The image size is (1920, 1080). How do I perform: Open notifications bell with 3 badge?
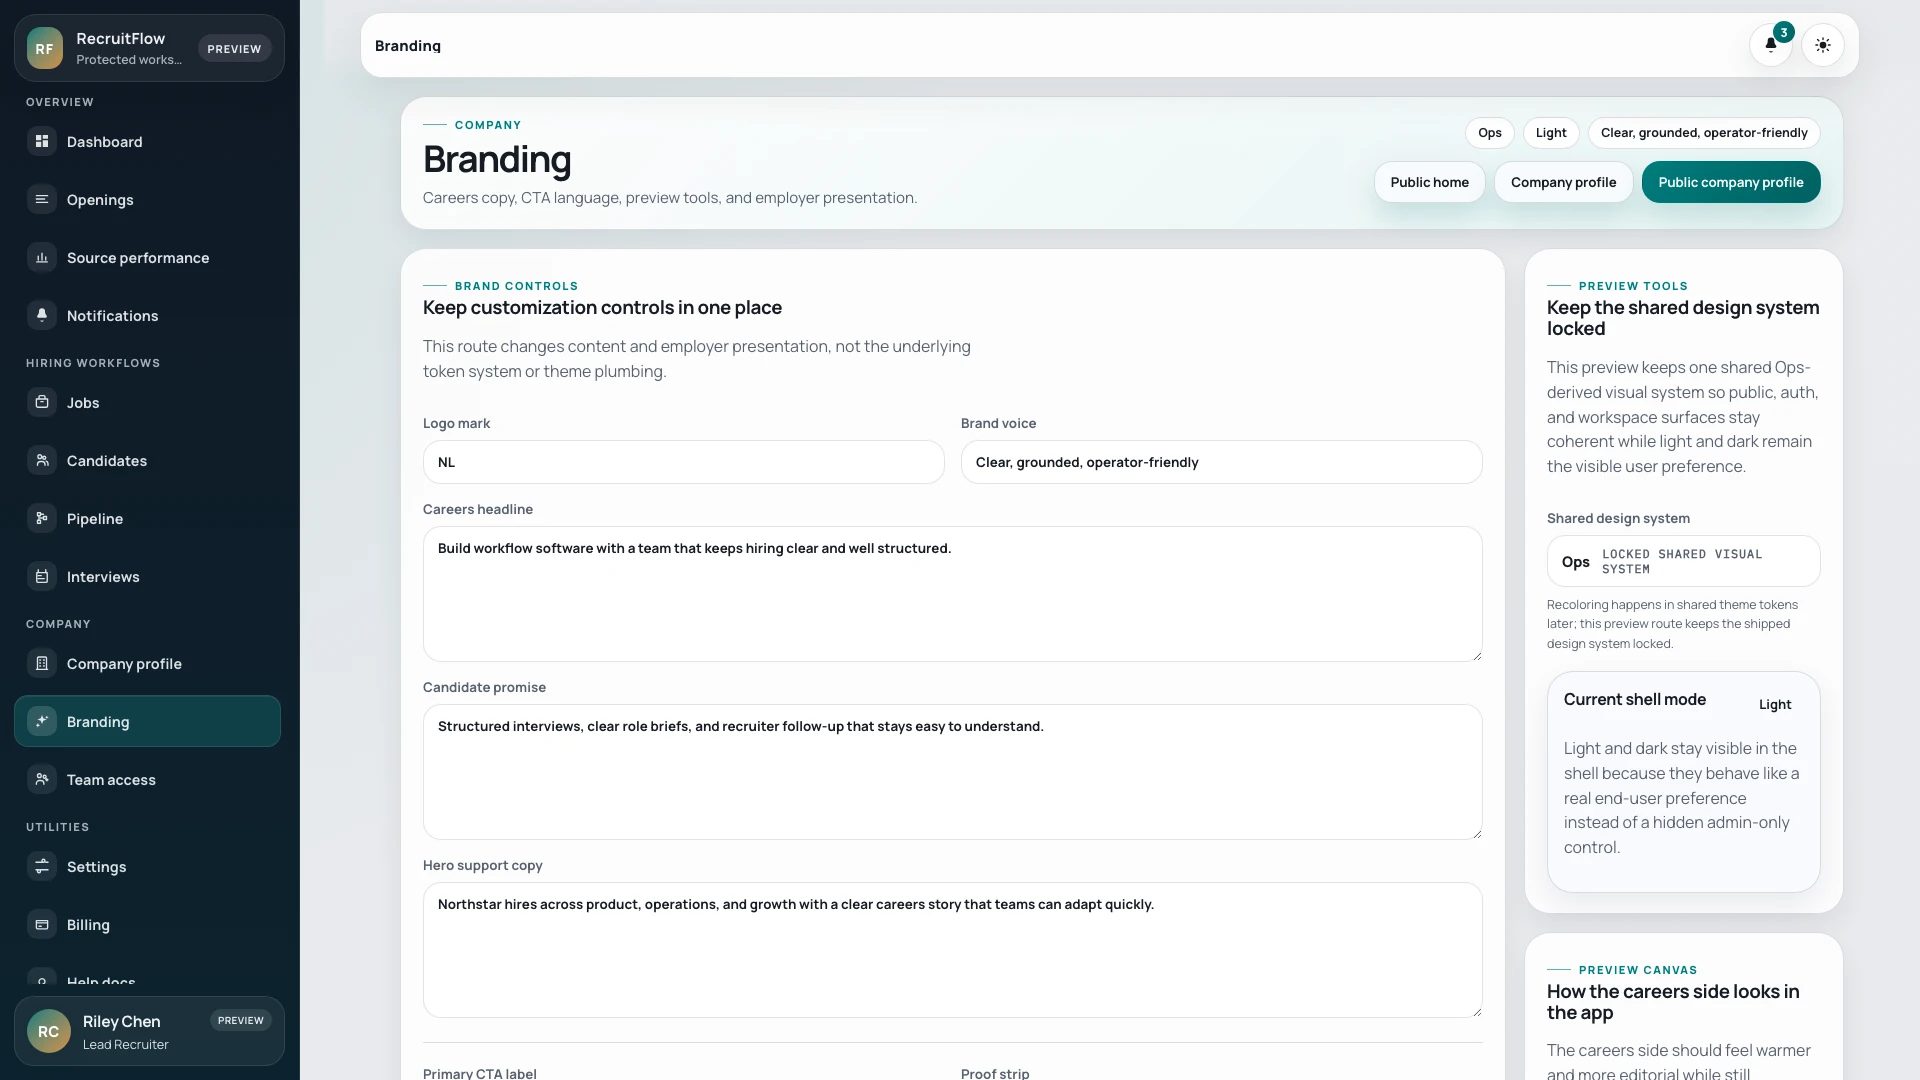[x=1771, y=45]
